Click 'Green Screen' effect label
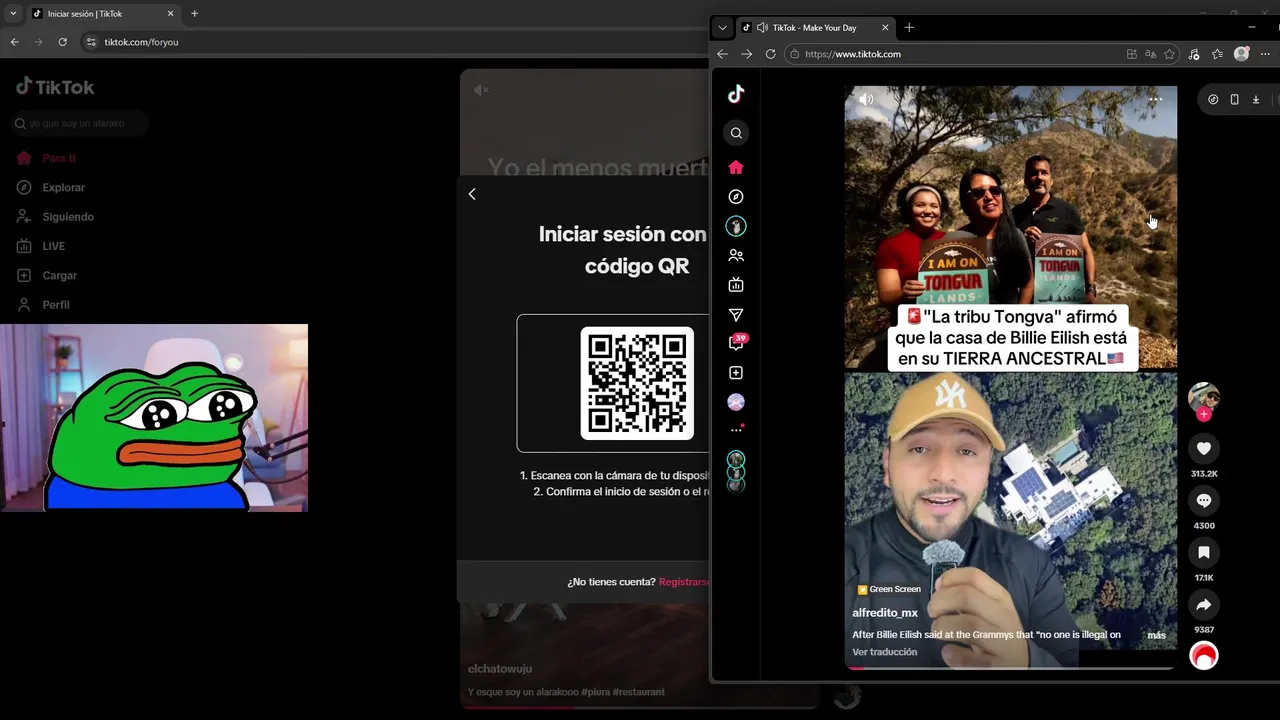Image resolution: width=1280 pixels, height=720 pixels. pyautogui.click(x=889, y=589)
